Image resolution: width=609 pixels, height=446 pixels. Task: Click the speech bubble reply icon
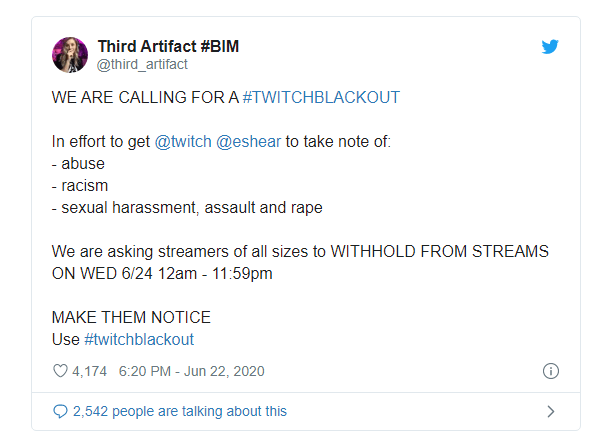tap(60, 411)
